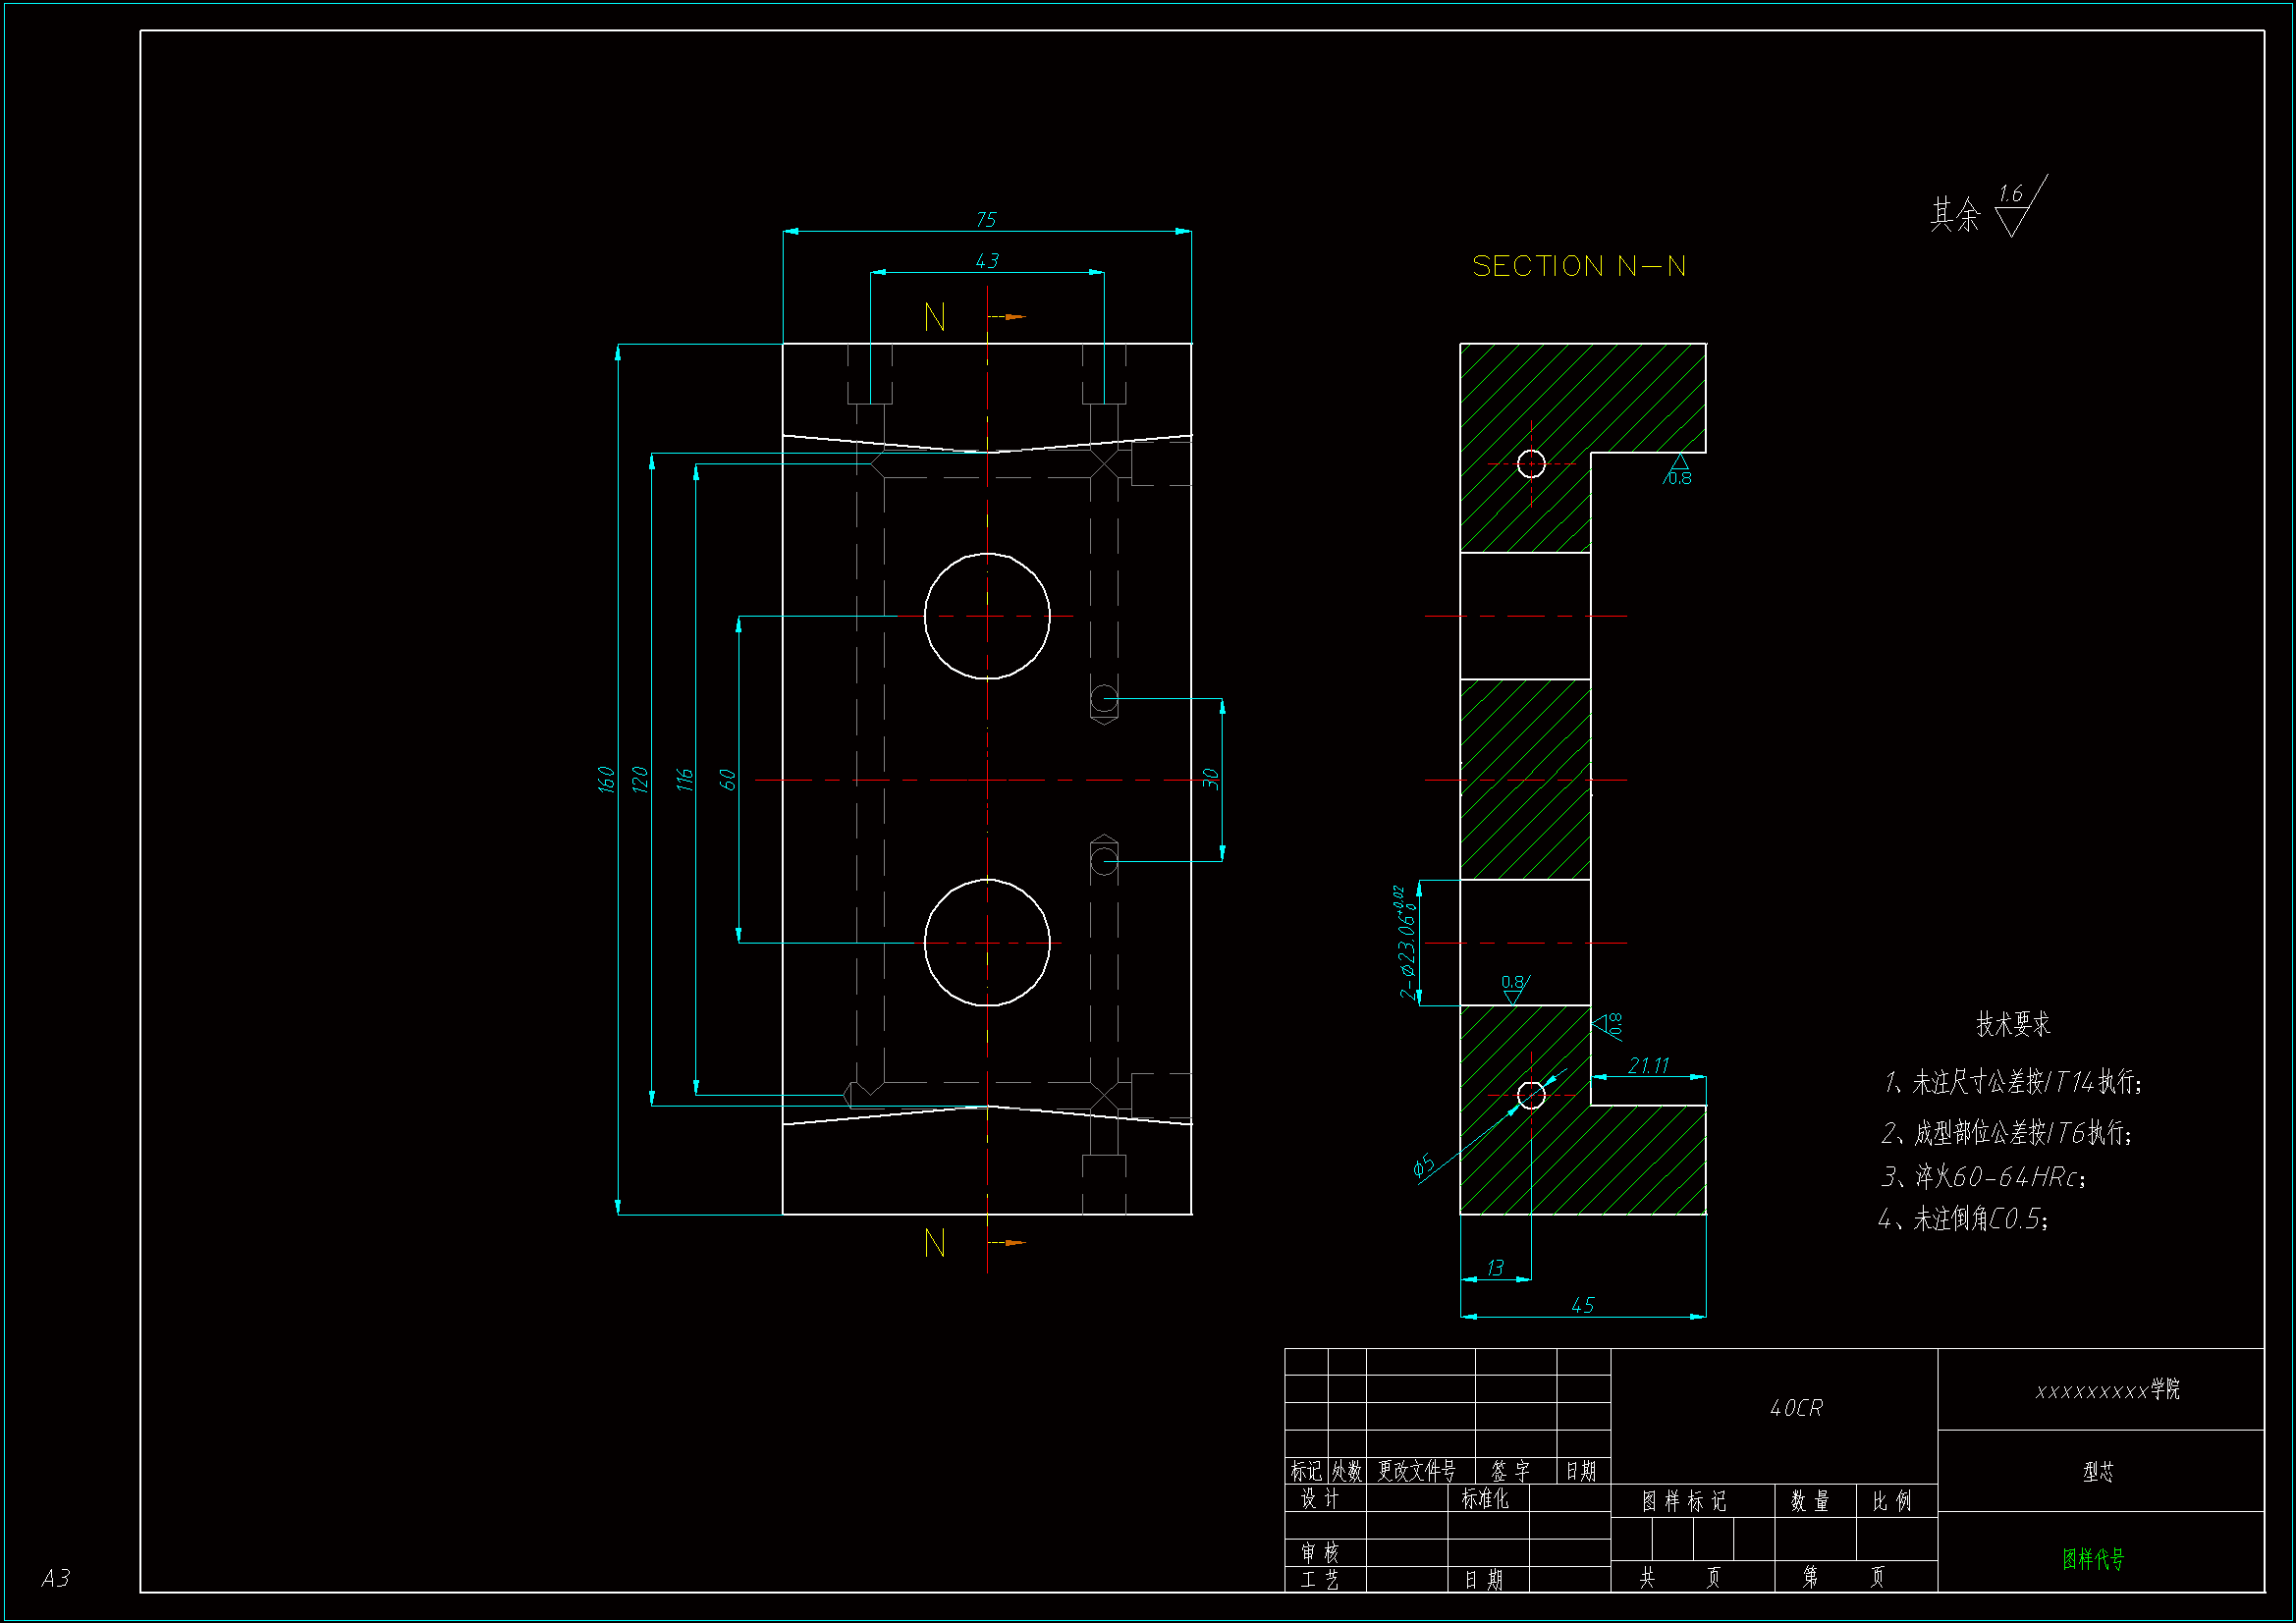
Task: Click the A3 sheet size label
Action: pyautogui.click(x=56, y=1578)
